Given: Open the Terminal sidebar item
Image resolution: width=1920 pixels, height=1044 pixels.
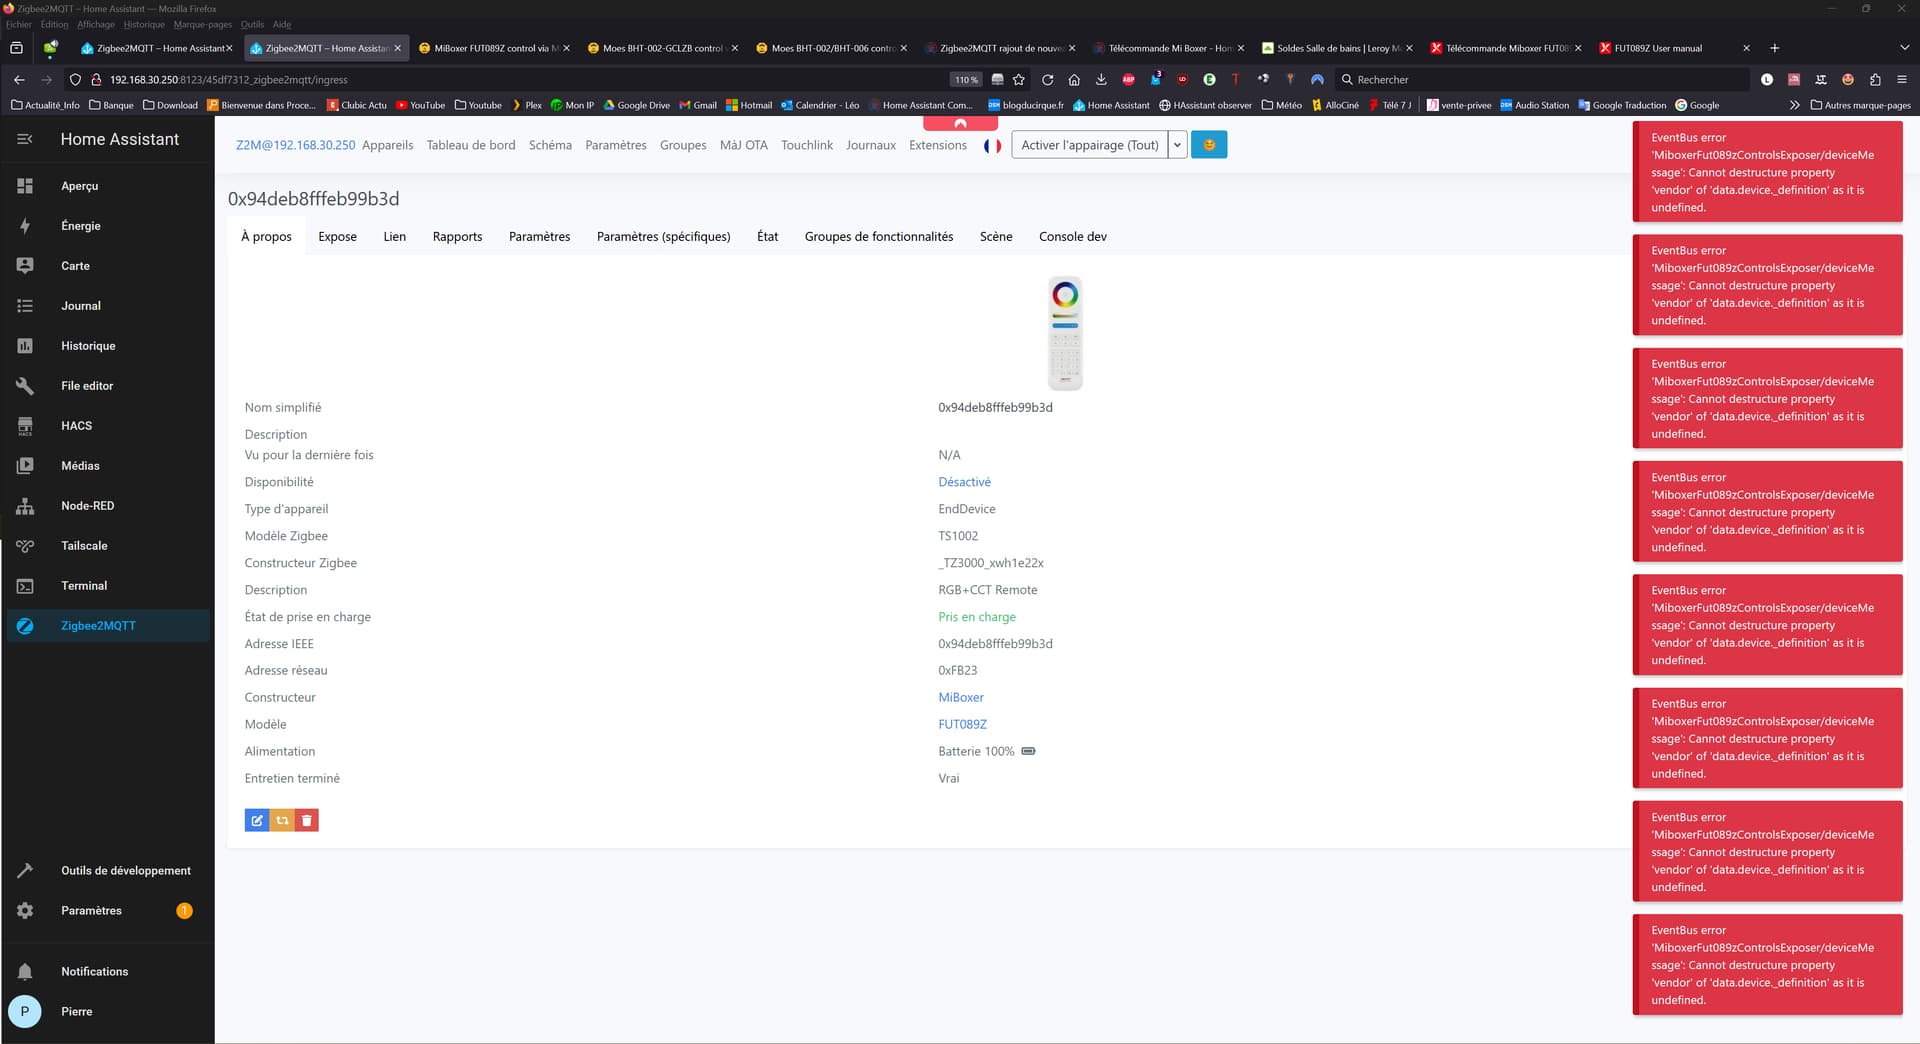Looking at the screenshot, I should click(83, 586).
